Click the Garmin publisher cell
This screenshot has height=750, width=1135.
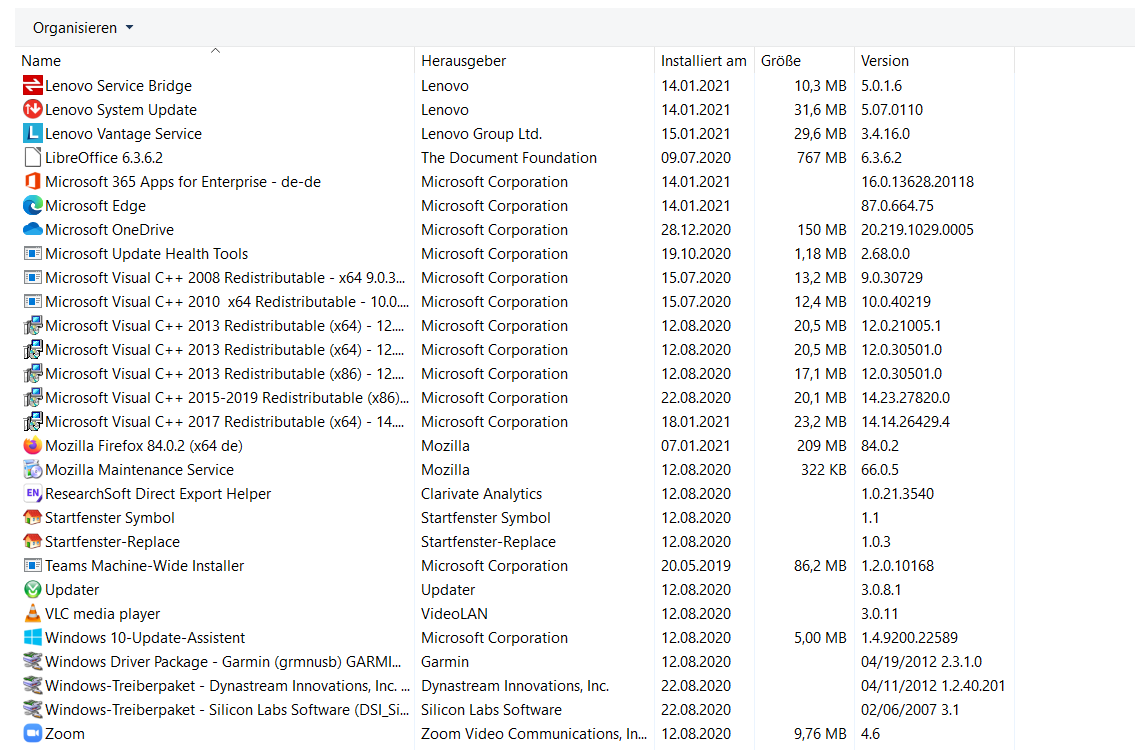tap(444, 661)
